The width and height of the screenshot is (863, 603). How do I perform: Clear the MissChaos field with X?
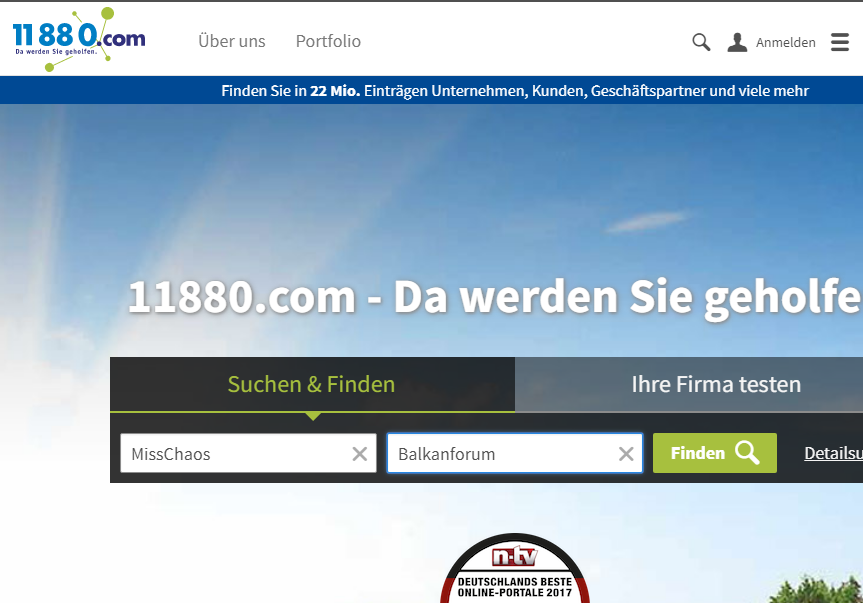pos(360,454)
